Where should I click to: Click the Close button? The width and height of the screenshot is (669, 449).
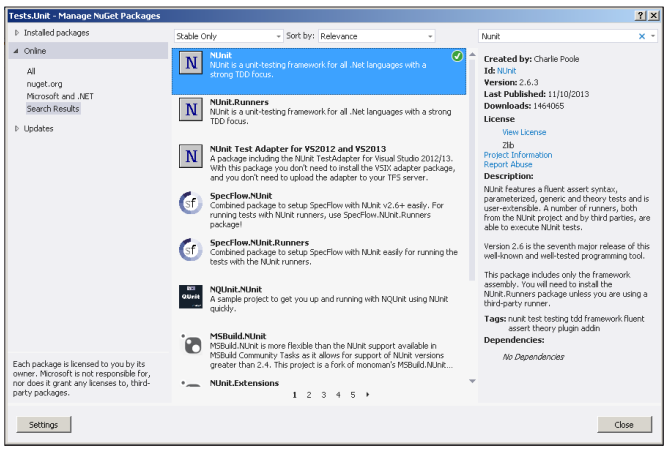[x=624, y=425]
